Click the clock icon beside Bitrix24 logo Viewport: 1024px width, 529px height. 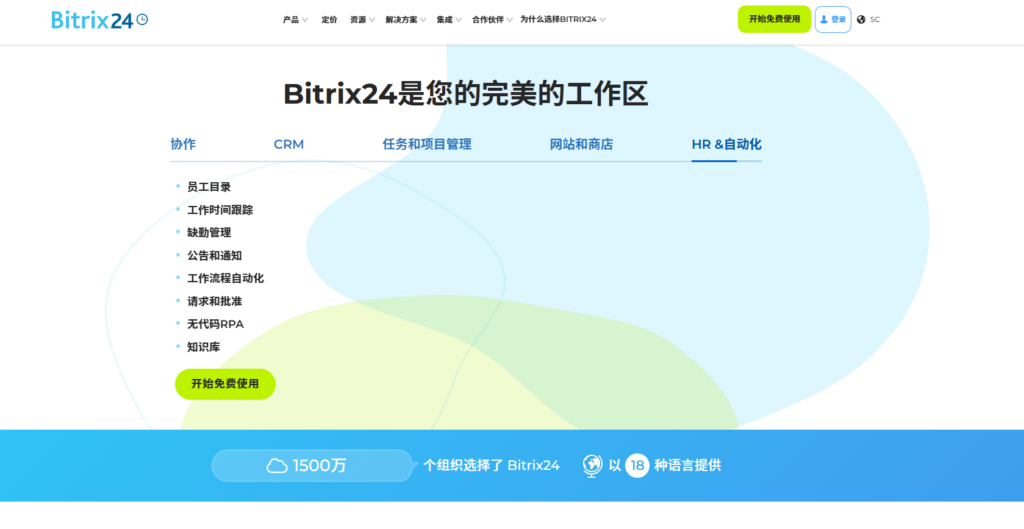click(142, 20)
